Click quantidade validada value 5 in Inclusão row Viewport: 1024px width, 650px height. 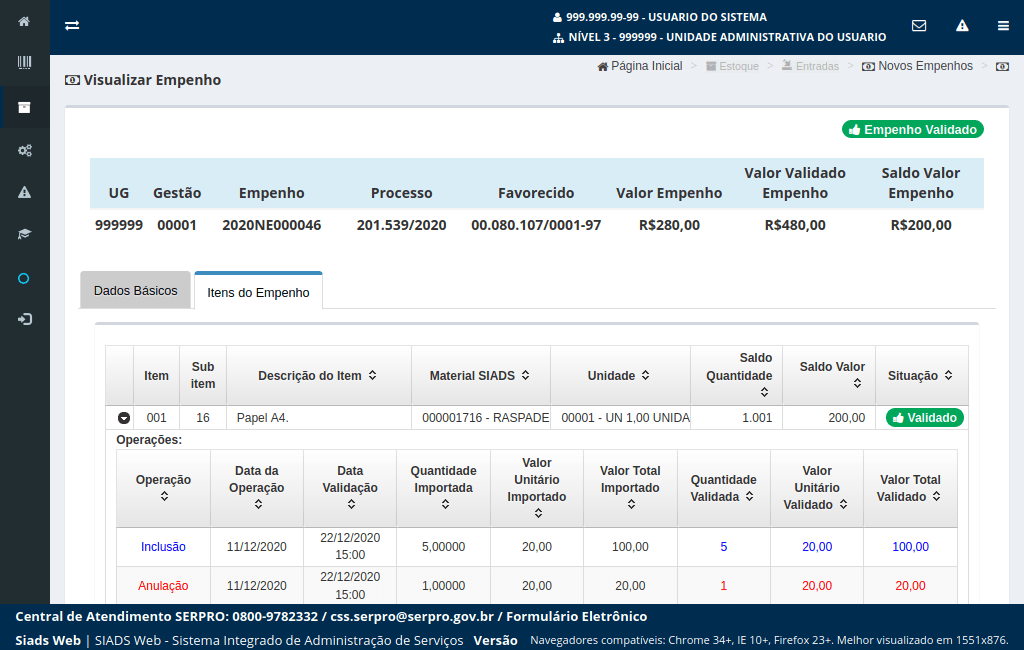724,547
